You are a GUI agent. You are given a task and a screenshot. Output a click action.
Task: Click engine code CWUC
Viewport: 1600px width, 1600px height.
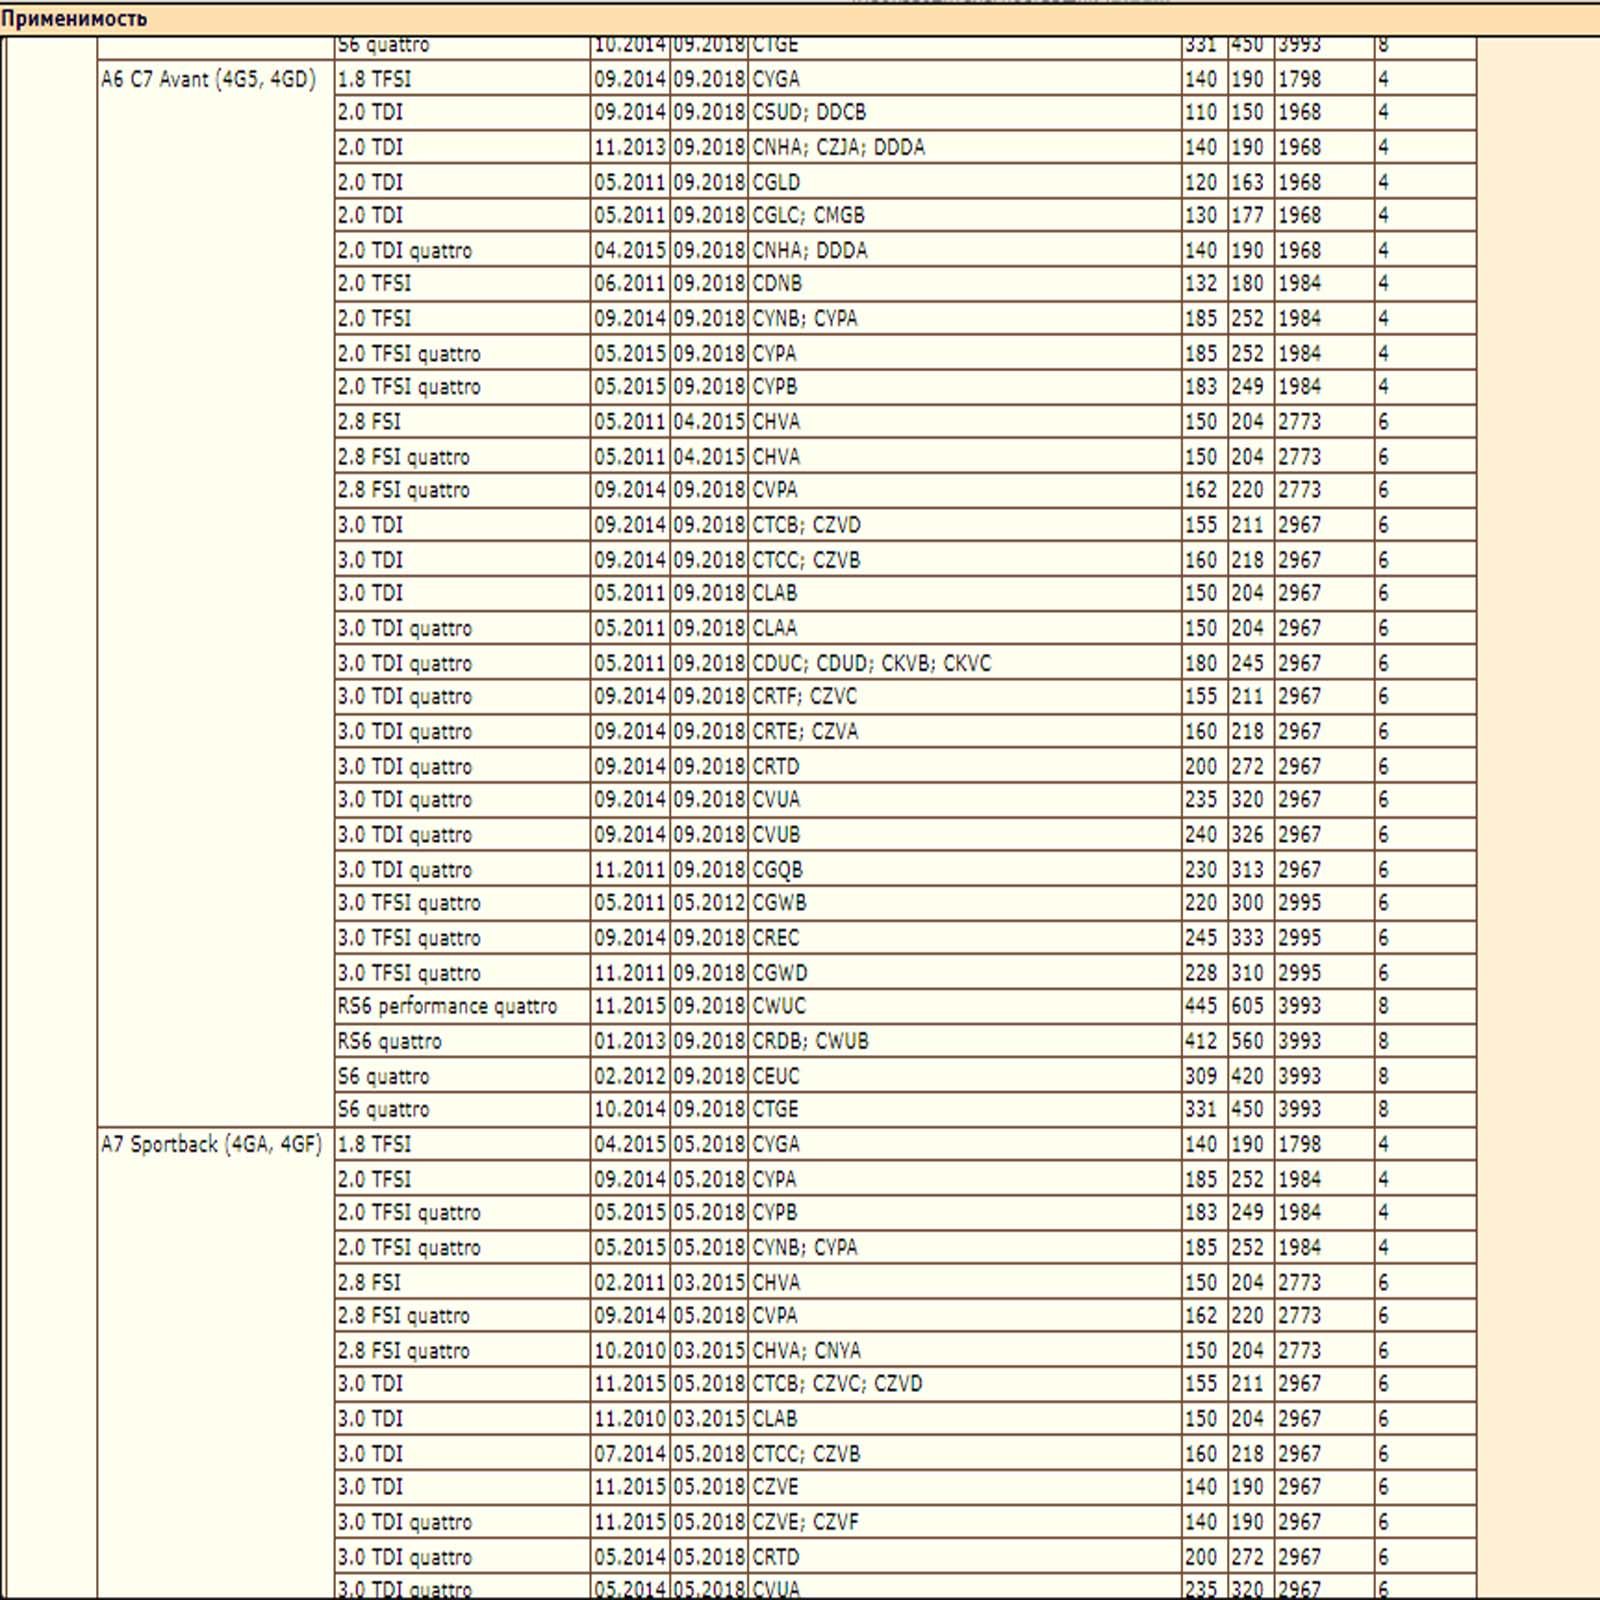tap(779, 1006)
